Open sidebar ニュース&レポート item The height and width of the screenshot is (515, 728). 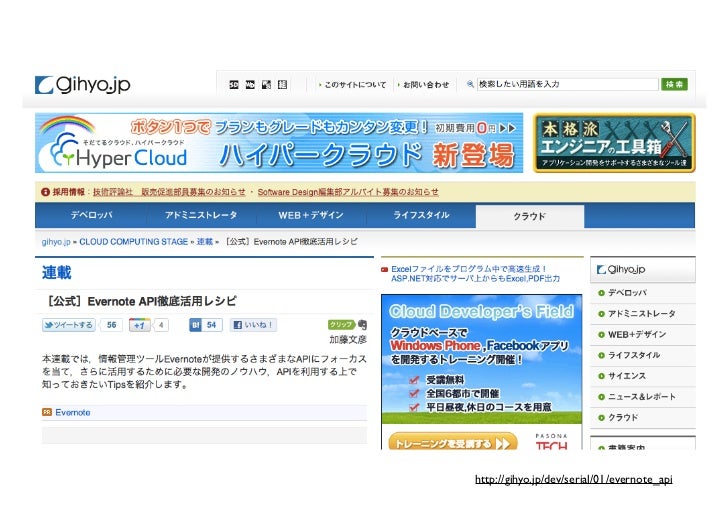(x=643, y=397)
